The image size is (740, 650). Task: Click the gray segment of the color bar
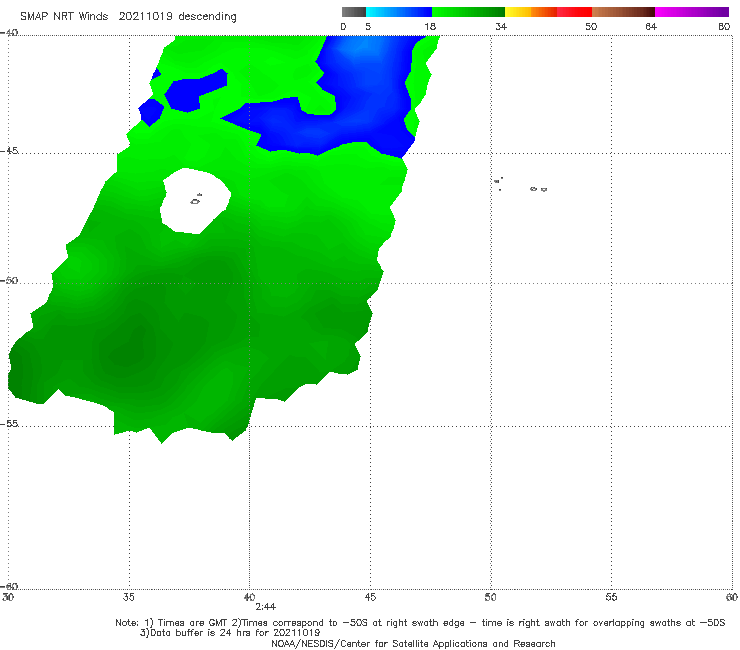354,12
